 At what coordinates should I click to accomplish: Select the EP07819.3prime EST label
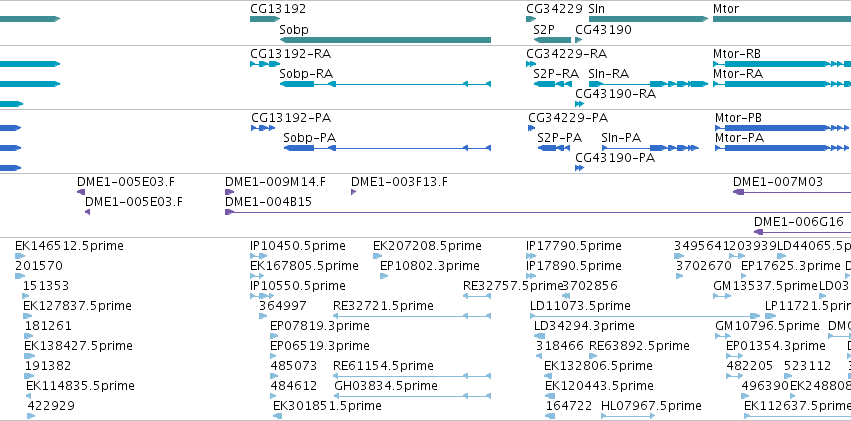coord(320,326)
